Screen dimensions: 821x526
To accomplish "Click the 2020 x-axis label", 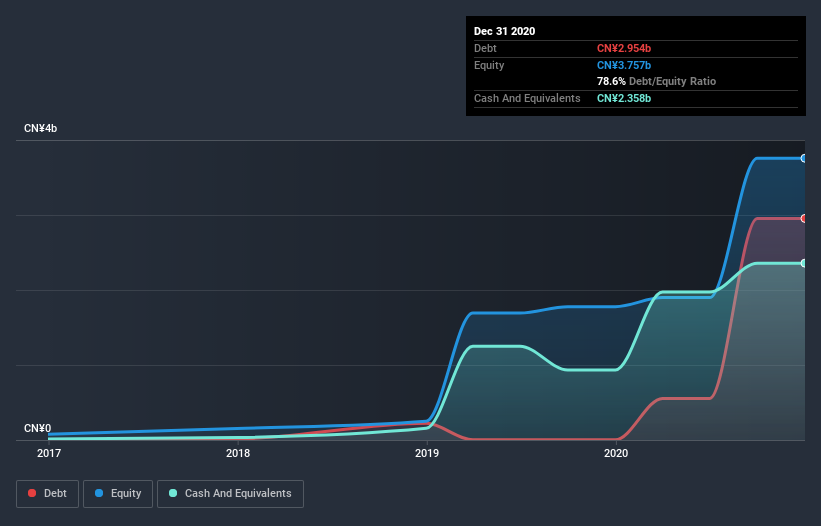I will [616, 453].
